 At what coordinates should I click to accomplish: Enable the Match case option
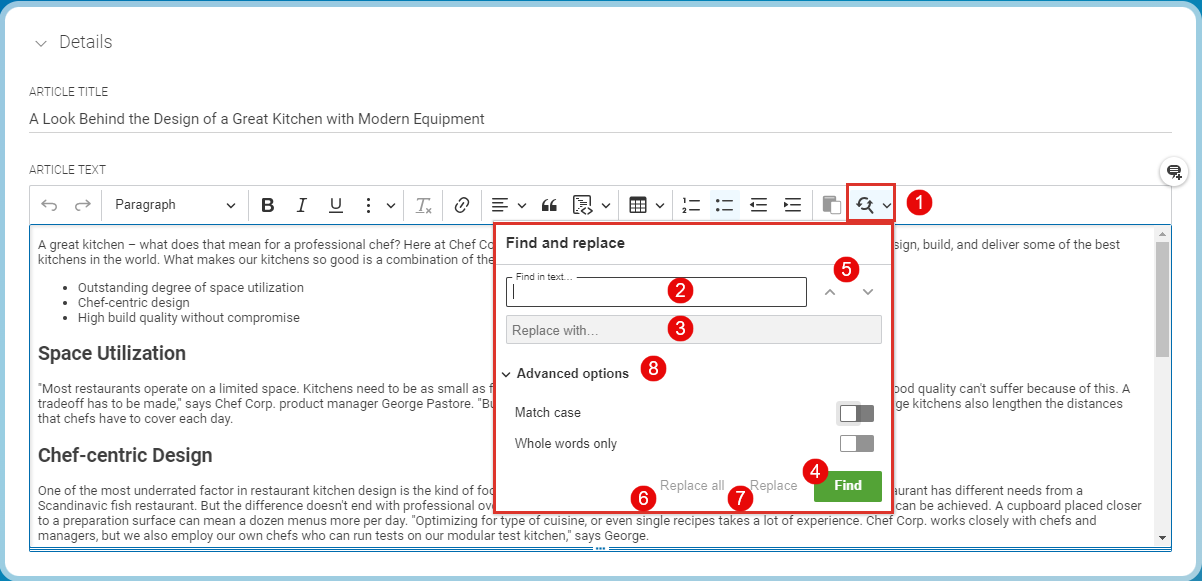pos(855,412)
